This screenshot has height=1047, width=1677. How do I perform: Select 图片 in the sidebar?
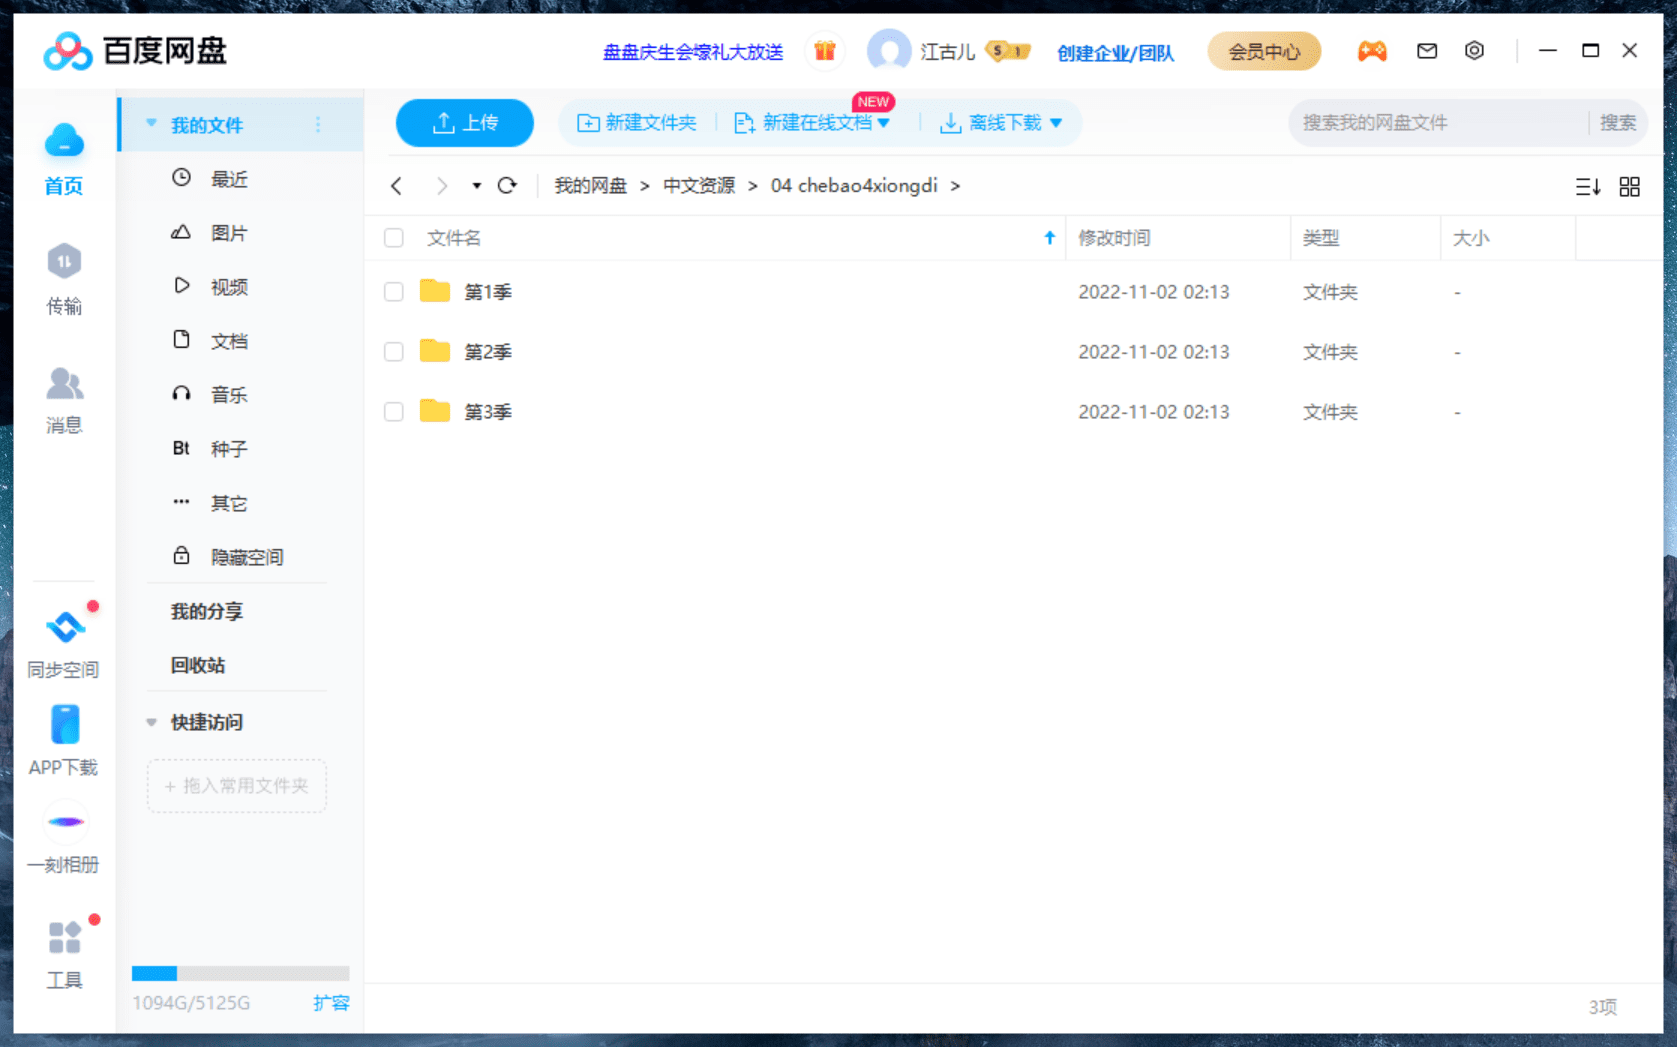[x=229, y=233]
